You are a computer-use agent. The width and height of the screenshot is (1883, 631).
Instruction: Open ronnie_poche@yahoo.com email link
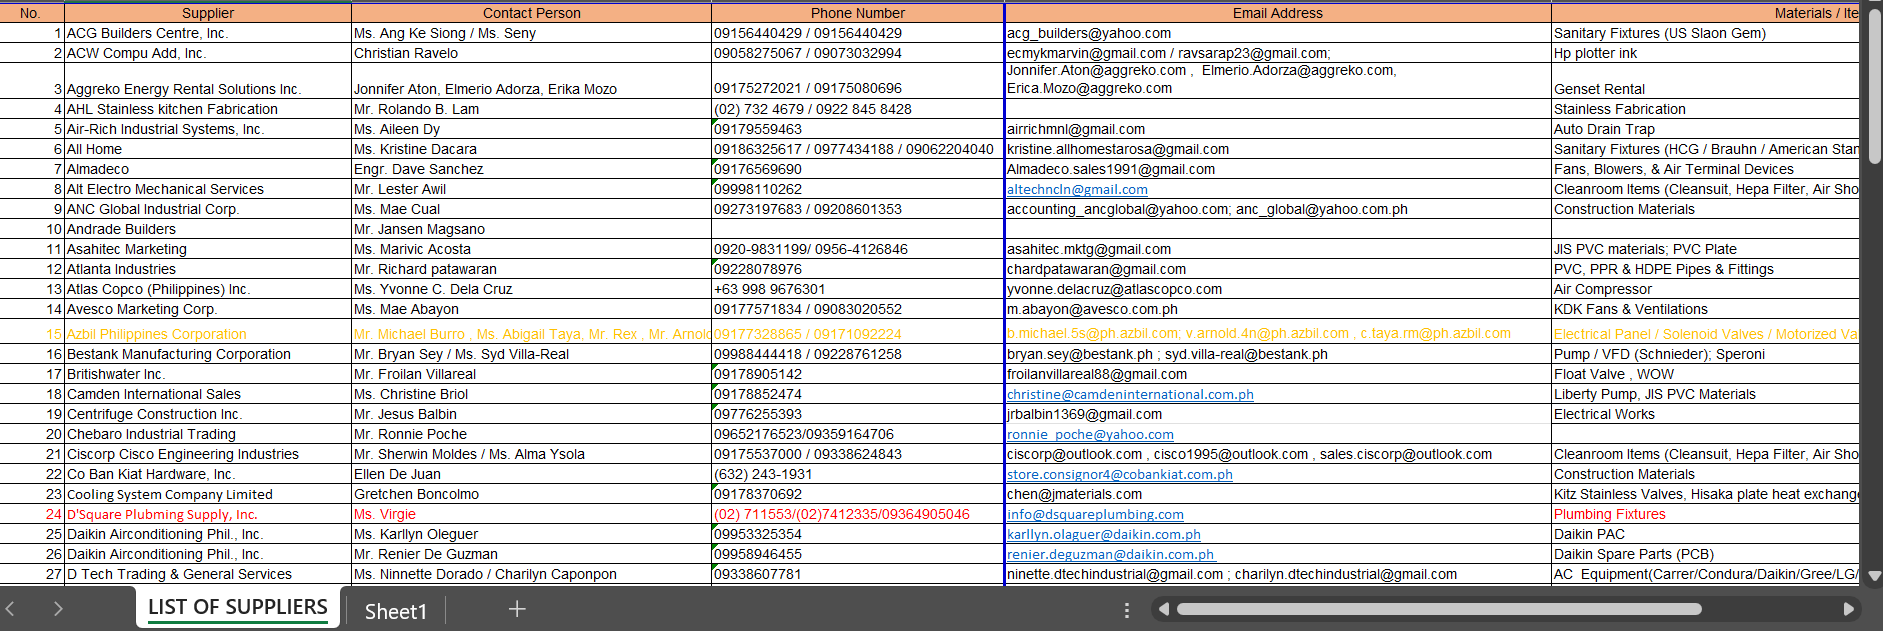(x=1090, y=434)
